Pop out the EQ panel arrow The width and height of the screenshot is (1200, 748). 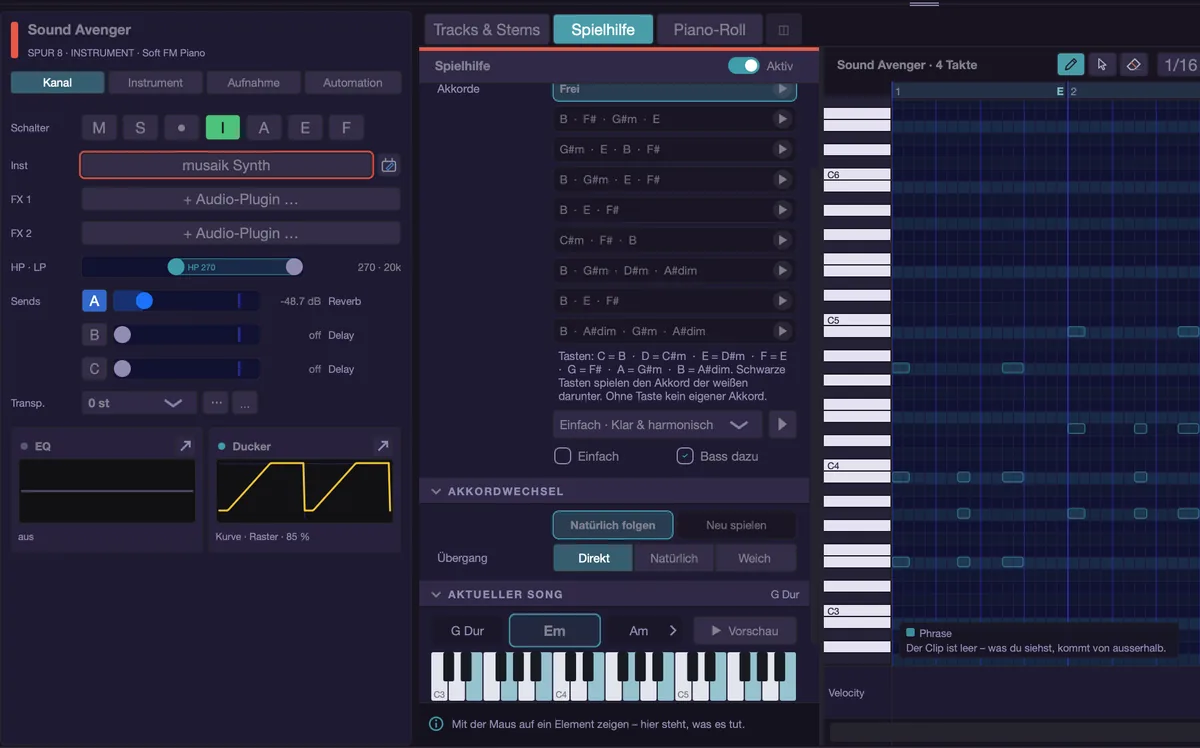pyautogui.click(x=185, y=446)
